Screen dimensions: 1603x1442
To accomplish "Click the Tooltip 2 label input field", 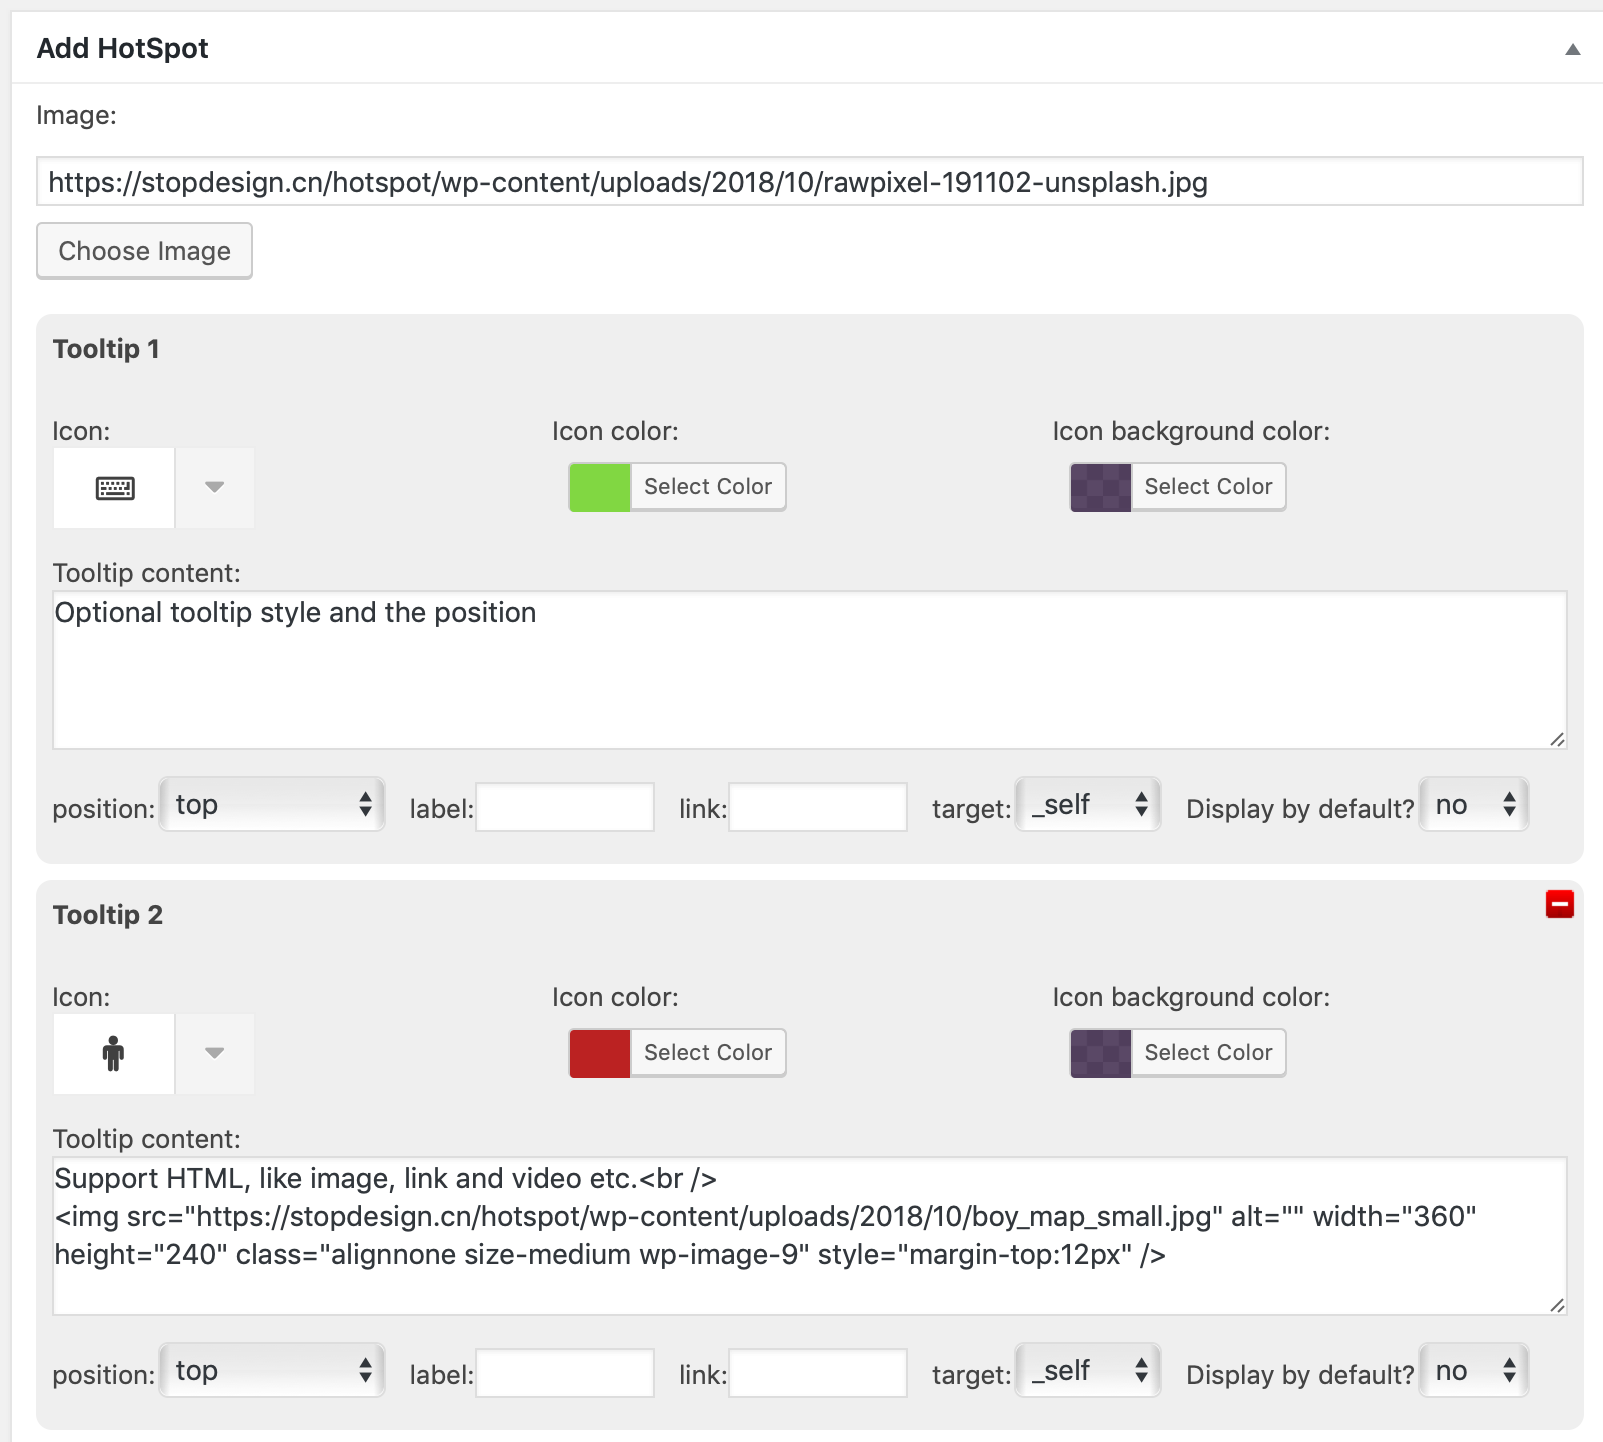I will tap(565, 1373).
